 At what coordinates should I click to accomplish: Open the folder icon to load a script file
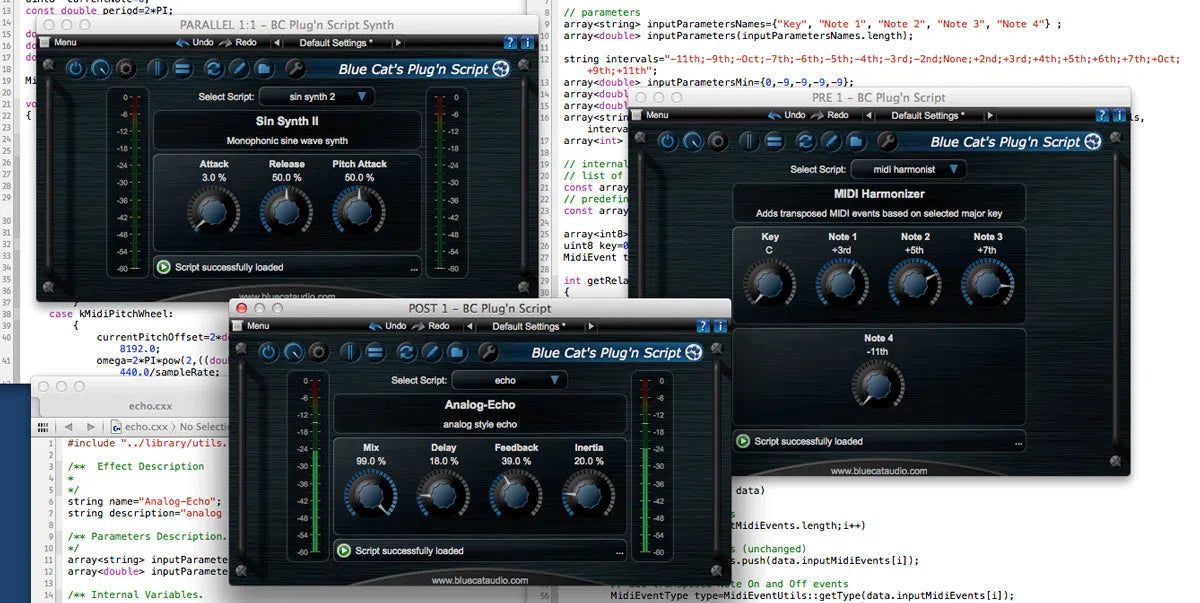pyautogui.click(x=264, y=68)
